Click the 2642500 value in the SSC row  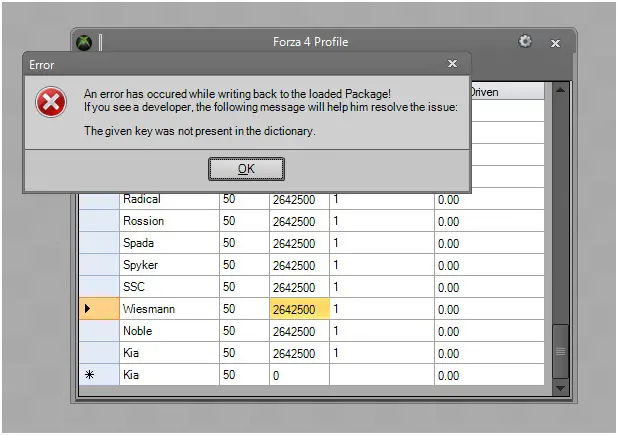click(x=294, y=288)
